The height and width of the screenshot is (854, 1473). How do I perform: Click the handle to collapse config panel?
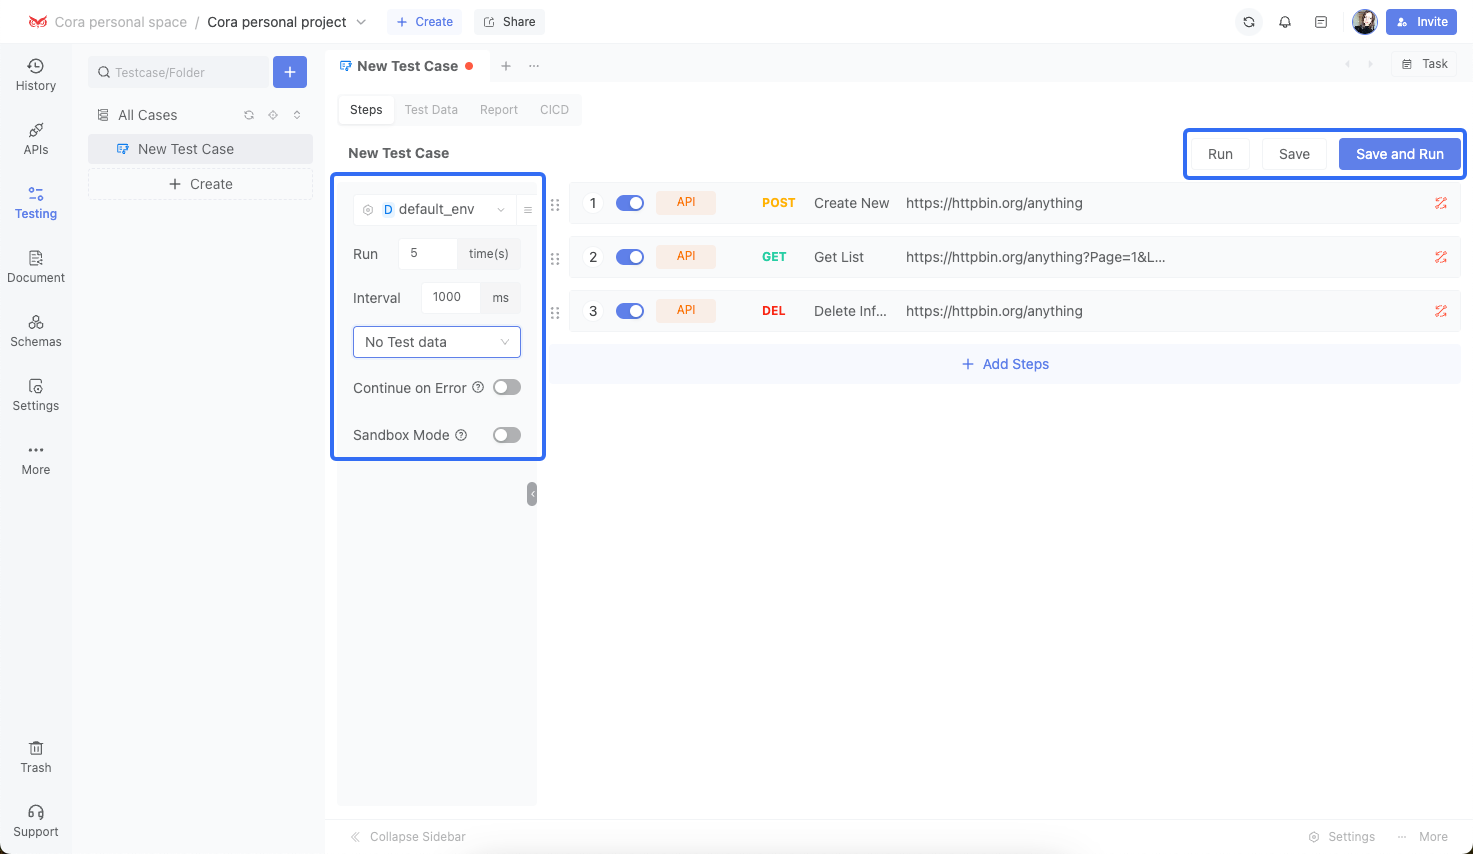point(532,494)
